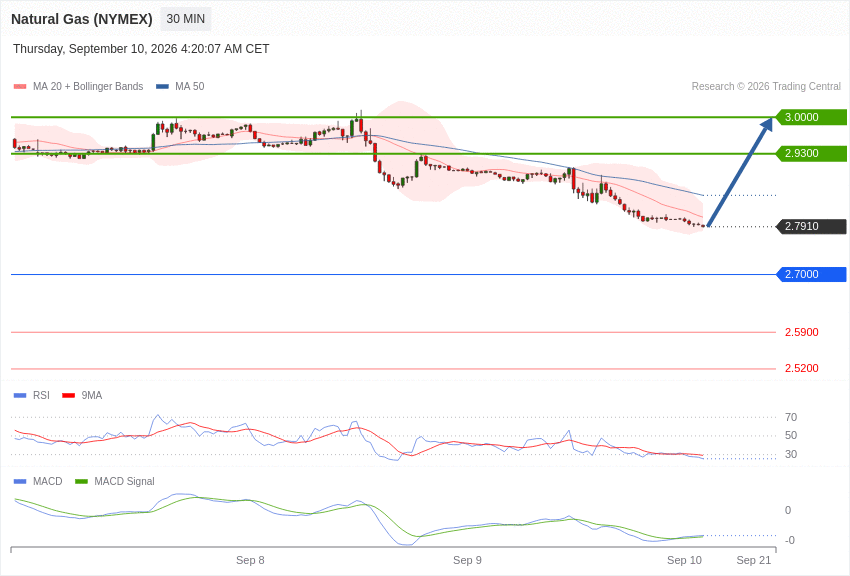Click the Natural Gas (NYMEX) title
The image size is (850, 576).
pyautogui.click(x=82, y=19)
